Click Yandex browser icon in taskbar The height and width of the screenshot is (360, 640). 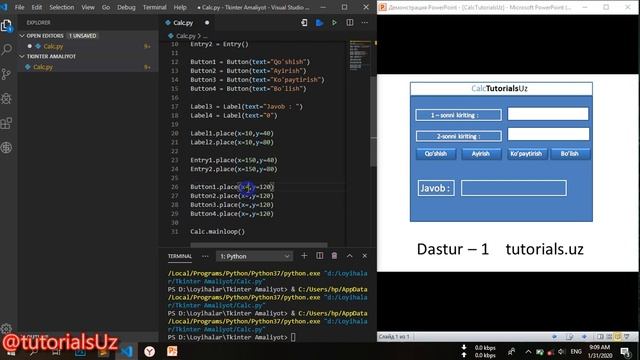pyautogui.click(x=149, y=351)
